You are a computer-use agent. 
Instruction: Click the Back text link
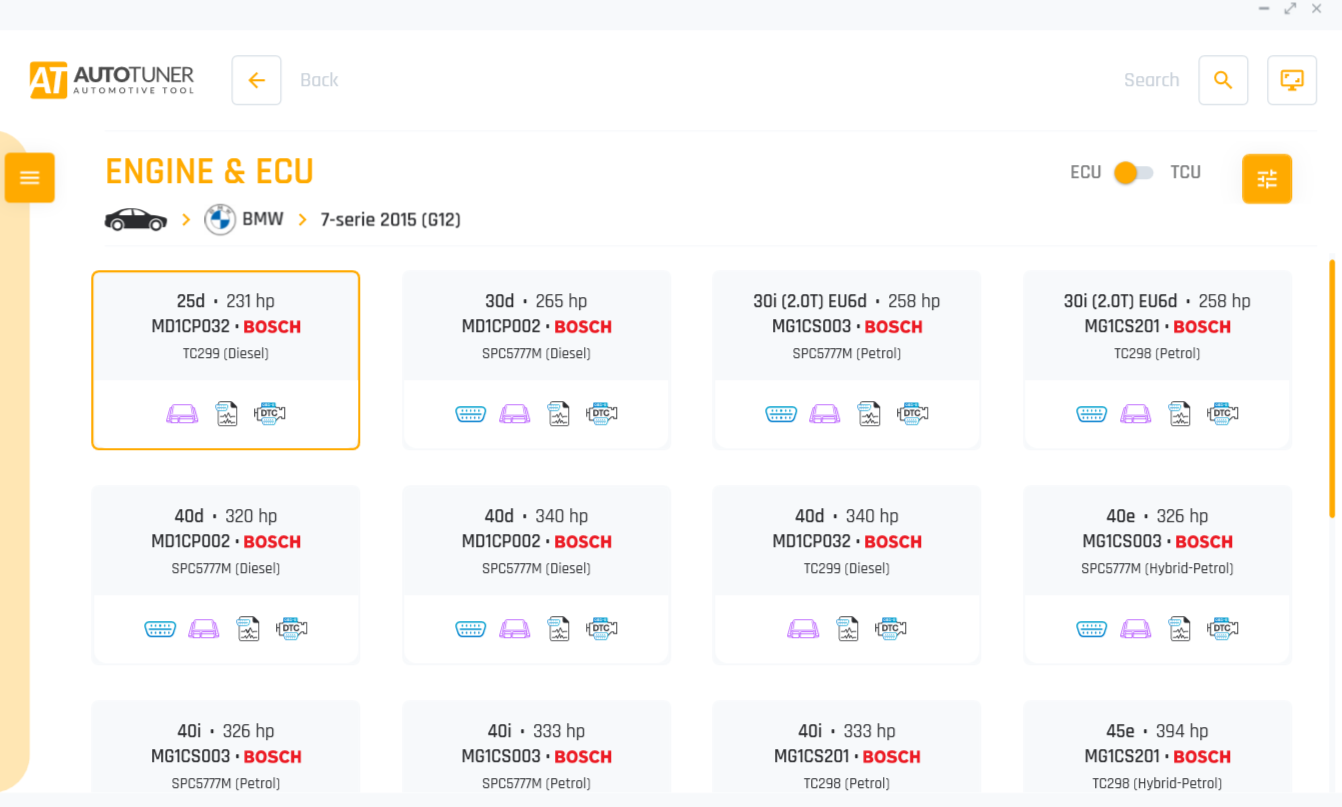(x=319, y=80)
